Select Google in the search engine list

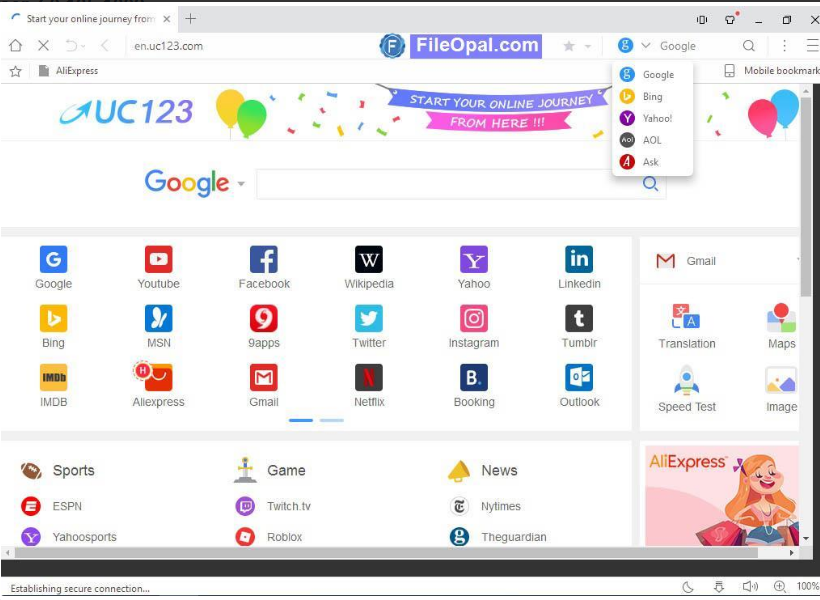coord(652,74)
